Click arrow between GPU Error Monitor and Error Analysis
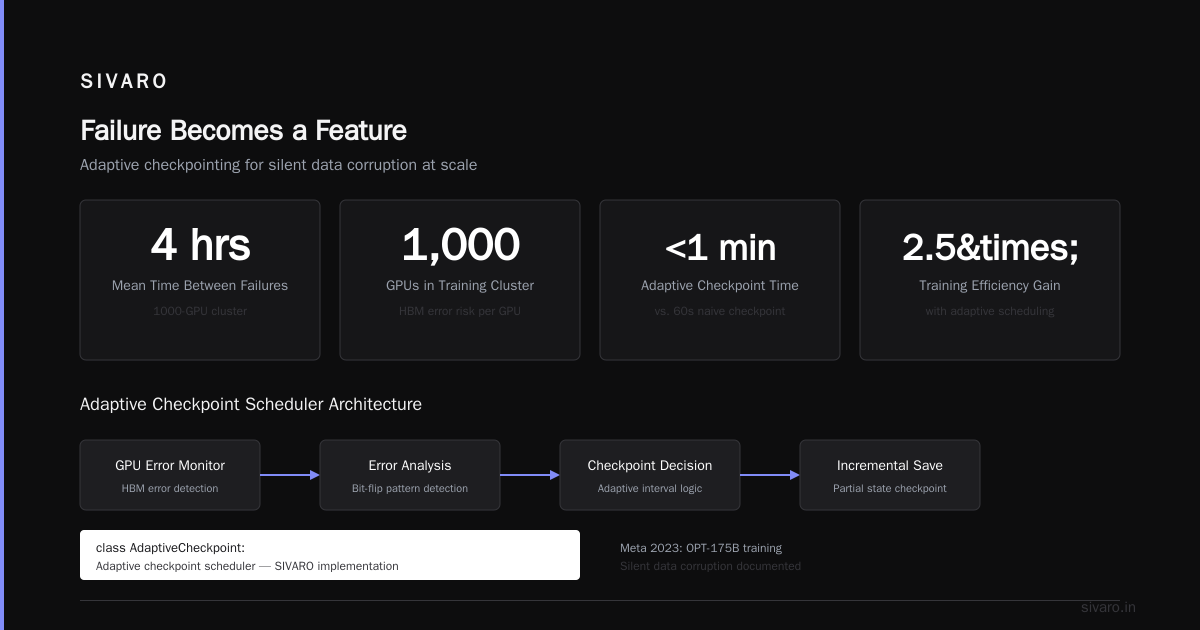This screenshot has height=630, width=1200. click(290, 475)
